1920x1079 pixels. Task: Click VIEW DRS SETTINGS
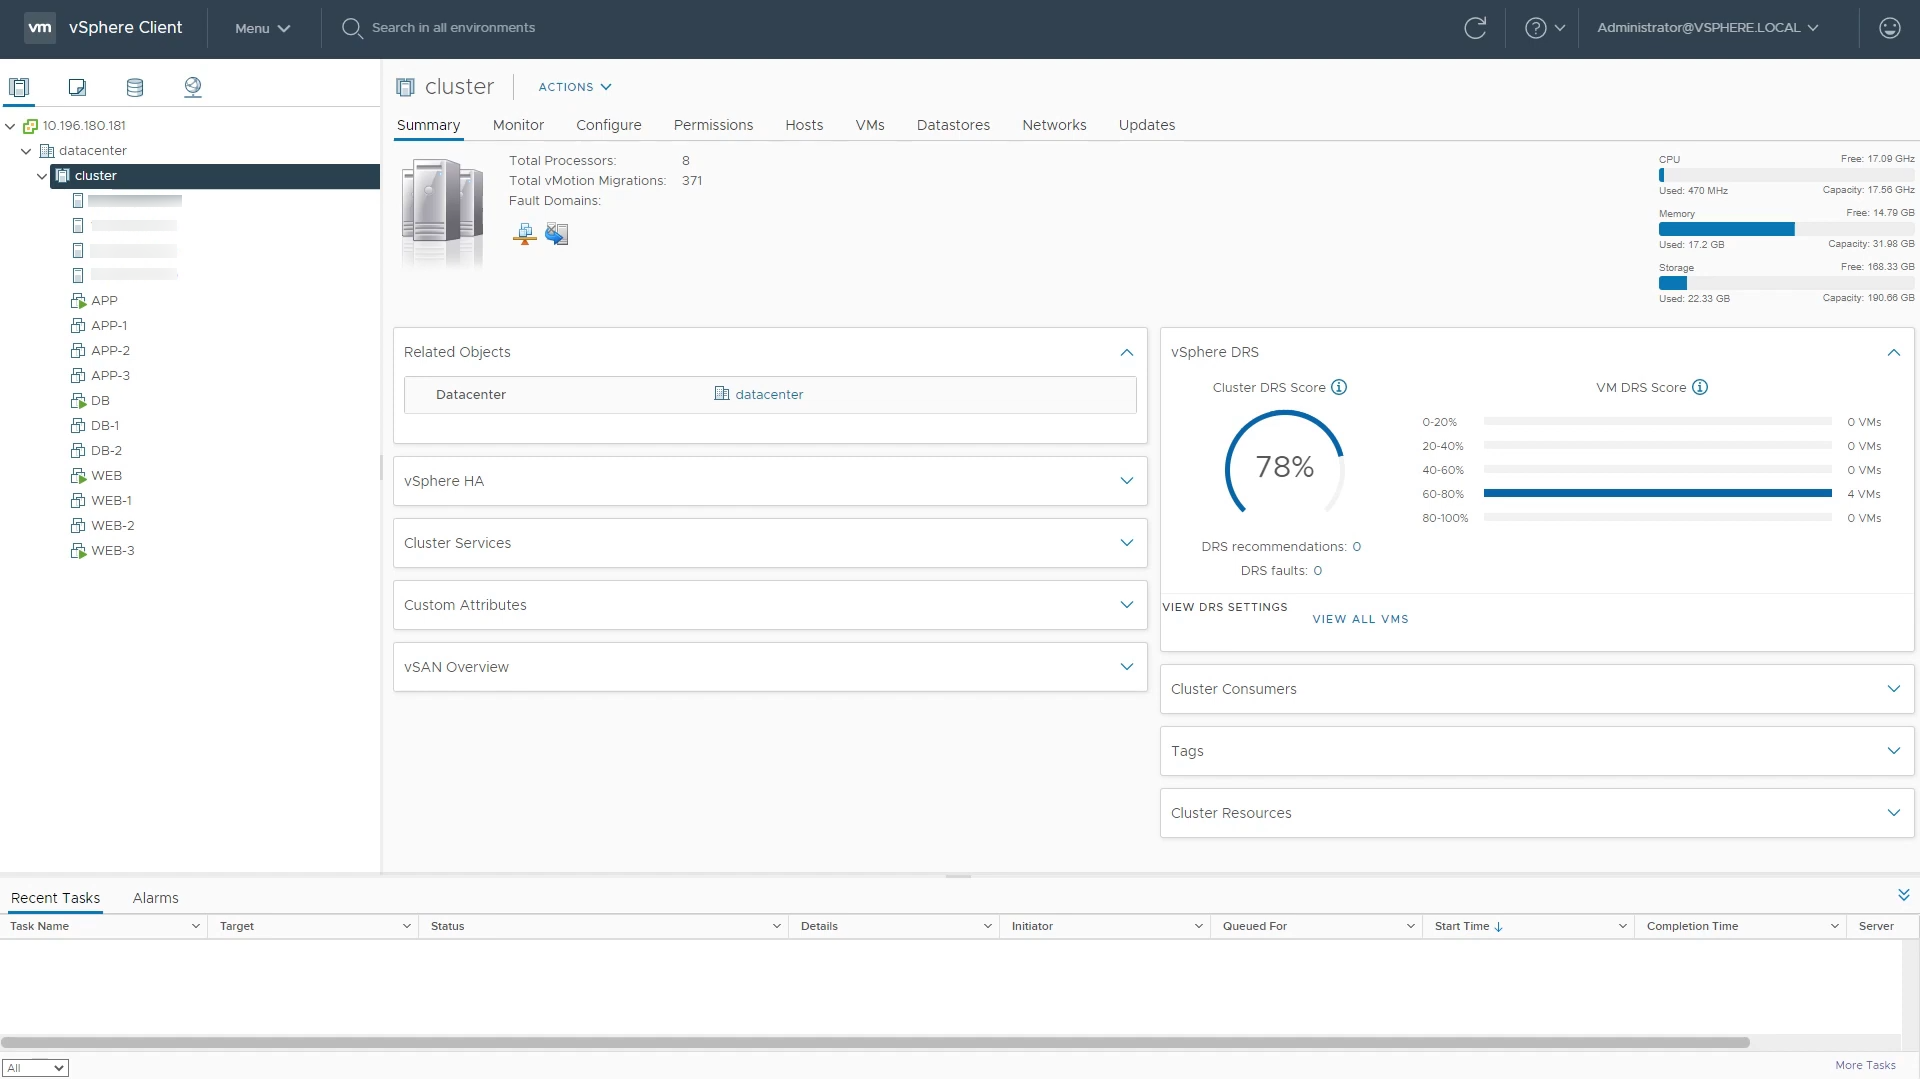1225,607
